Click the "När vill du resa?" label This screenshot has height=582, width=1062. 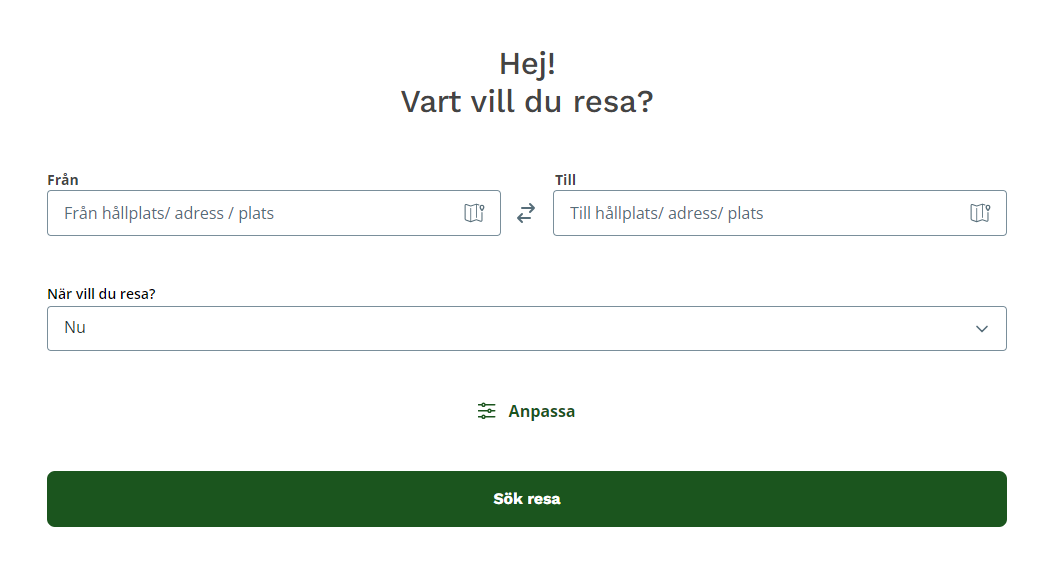coord(102,294)
